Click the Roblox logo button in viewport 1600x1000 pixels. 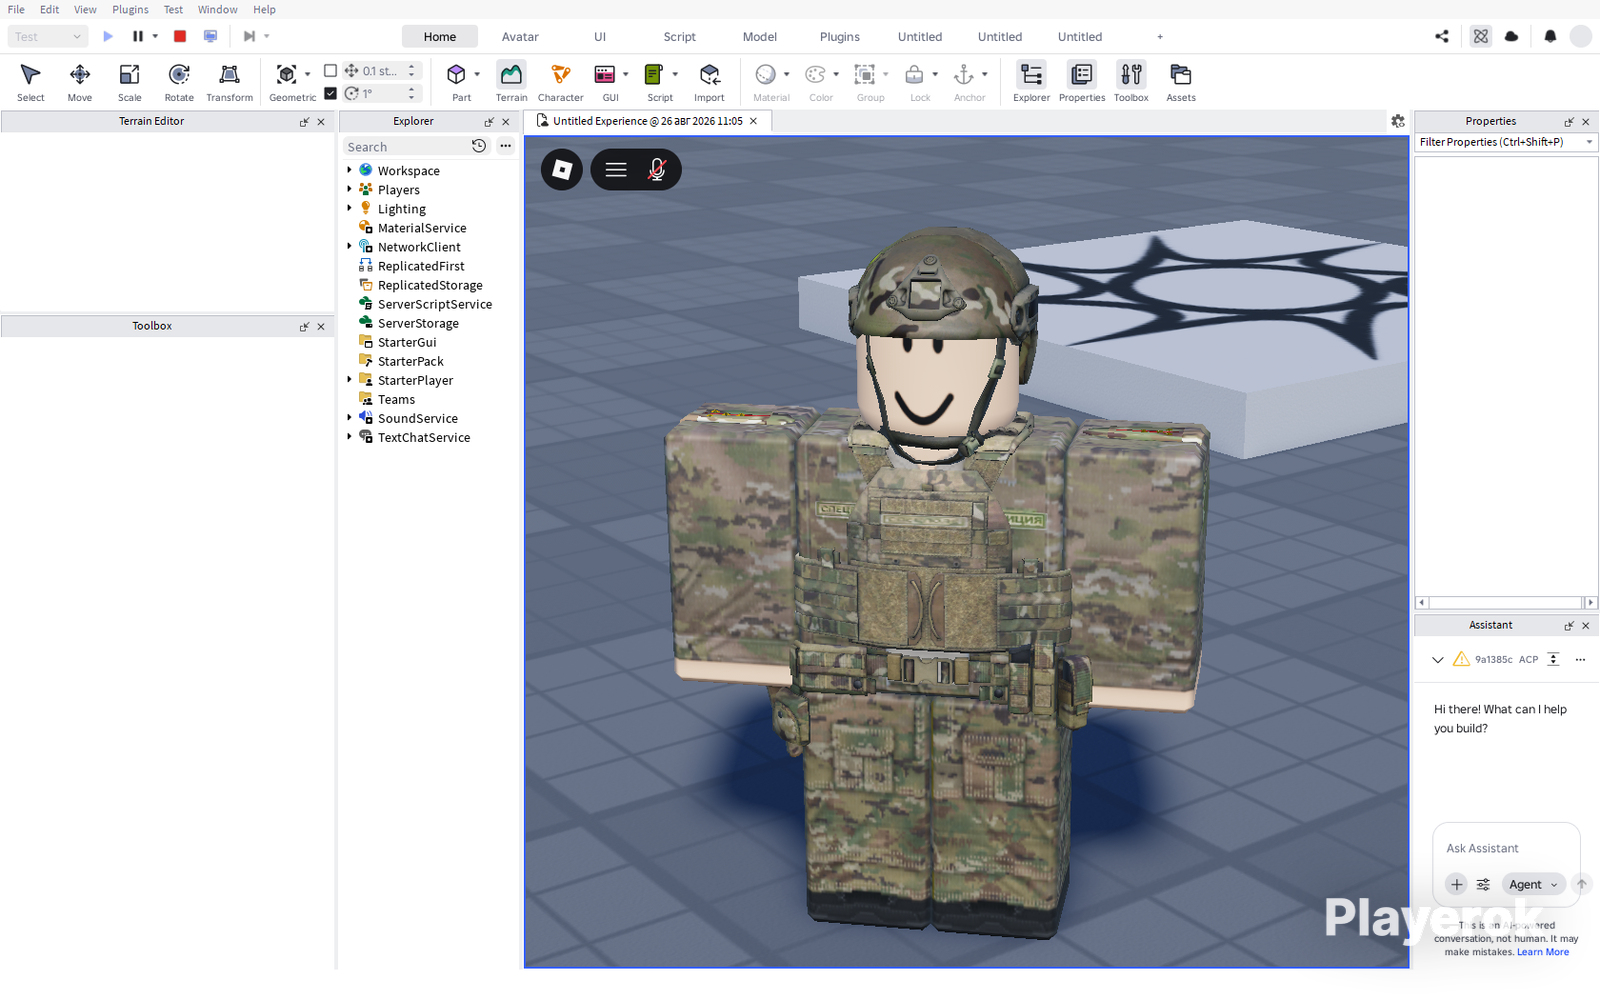point(562,170)
